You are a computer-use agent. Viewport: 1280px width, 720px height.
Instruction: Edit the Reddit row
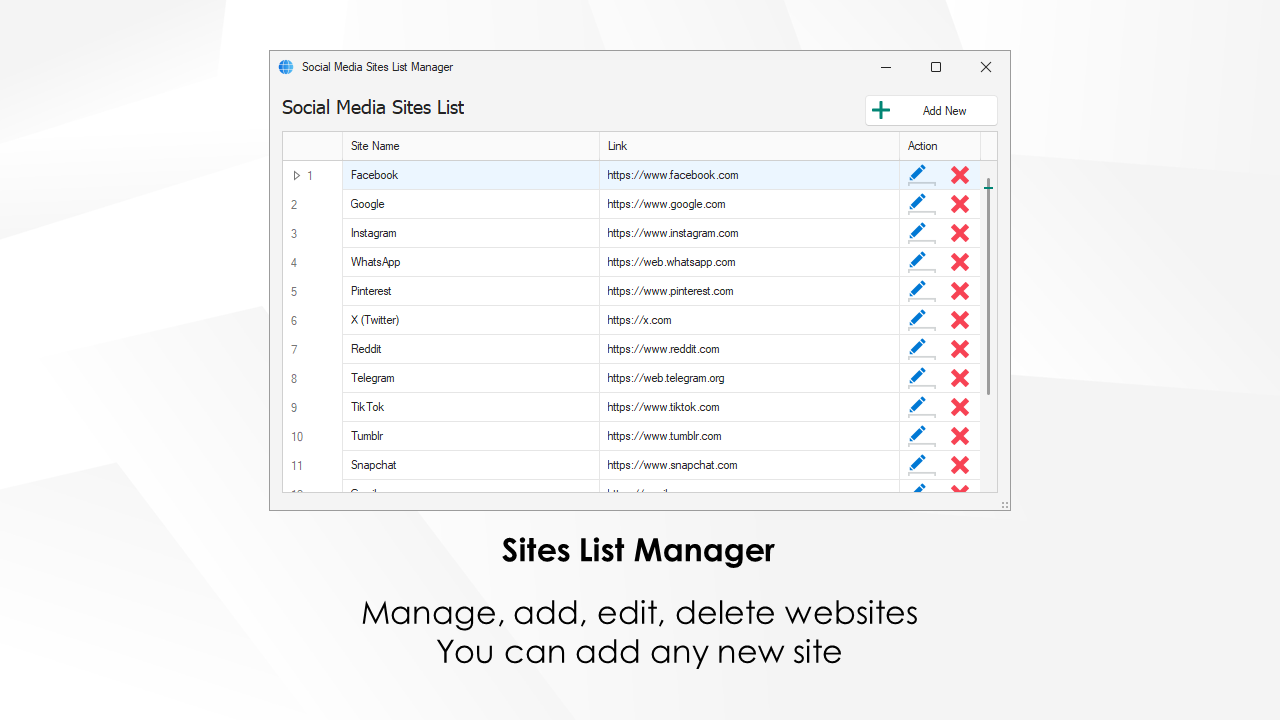pyautogui.click(x=918, y=349)
